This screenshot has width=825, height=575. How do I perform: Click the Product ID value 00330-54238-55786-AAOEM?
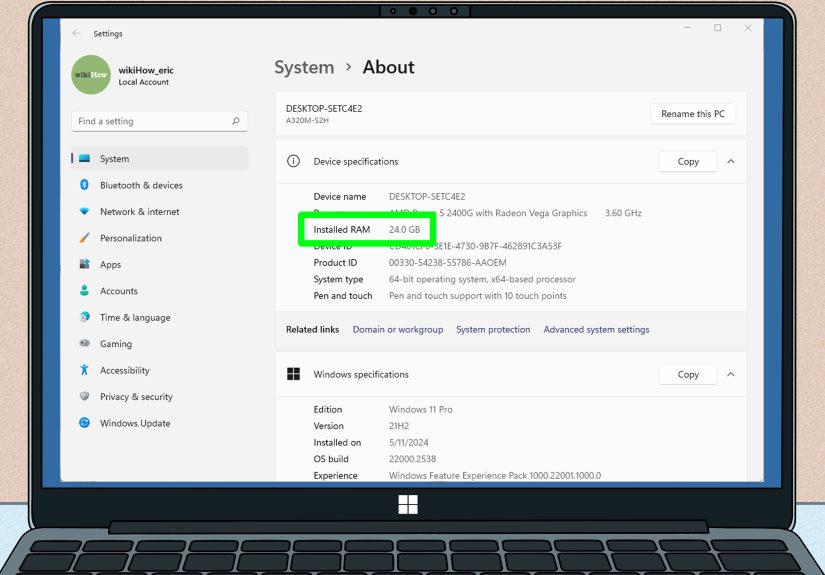[x=448, y=263]
